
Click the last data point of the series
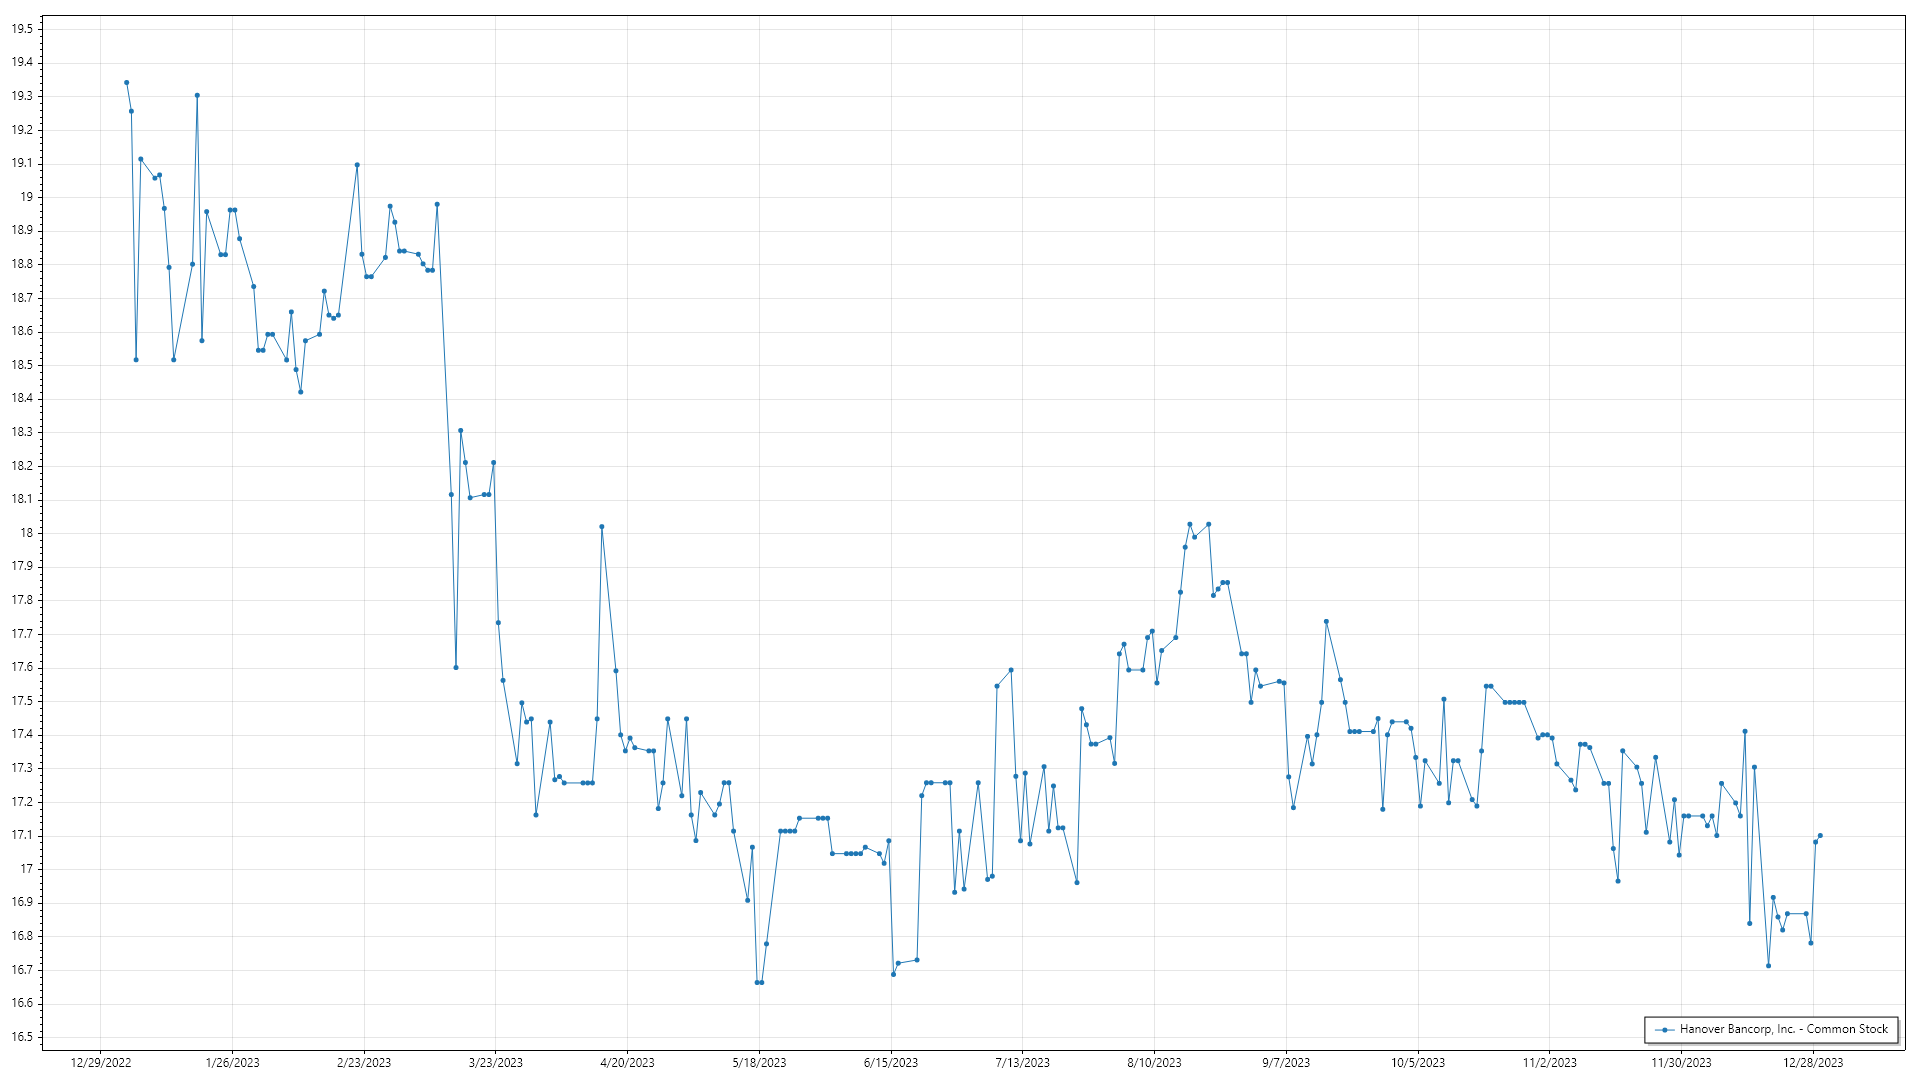tap(1820, 835)
